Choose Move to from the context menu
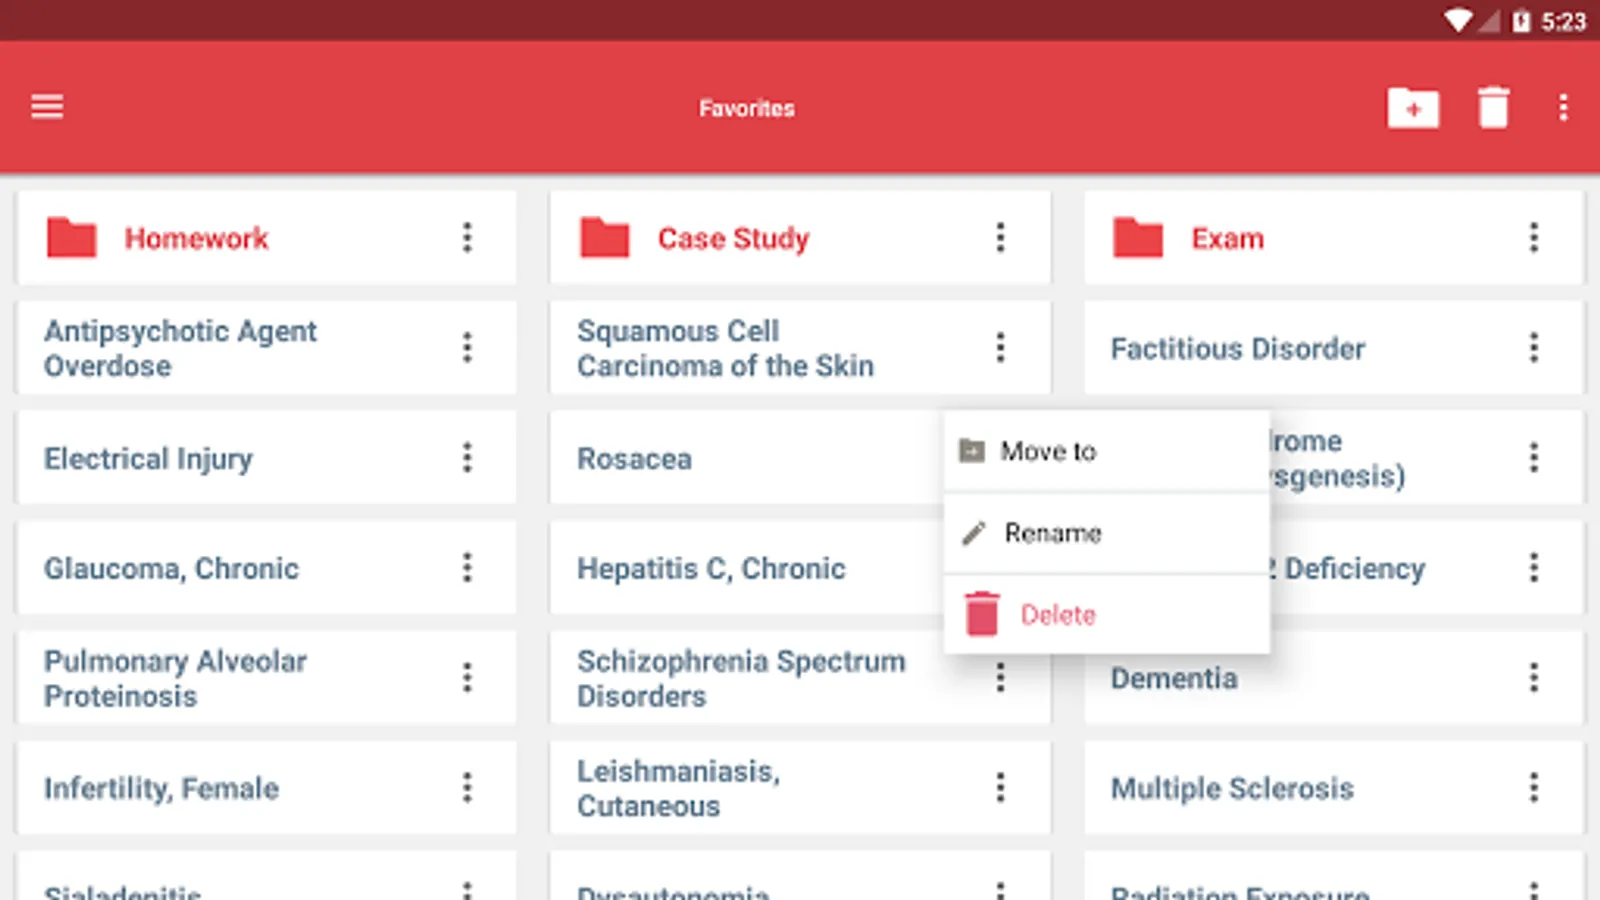The image size is (1600, 900). pos(1048,452)
